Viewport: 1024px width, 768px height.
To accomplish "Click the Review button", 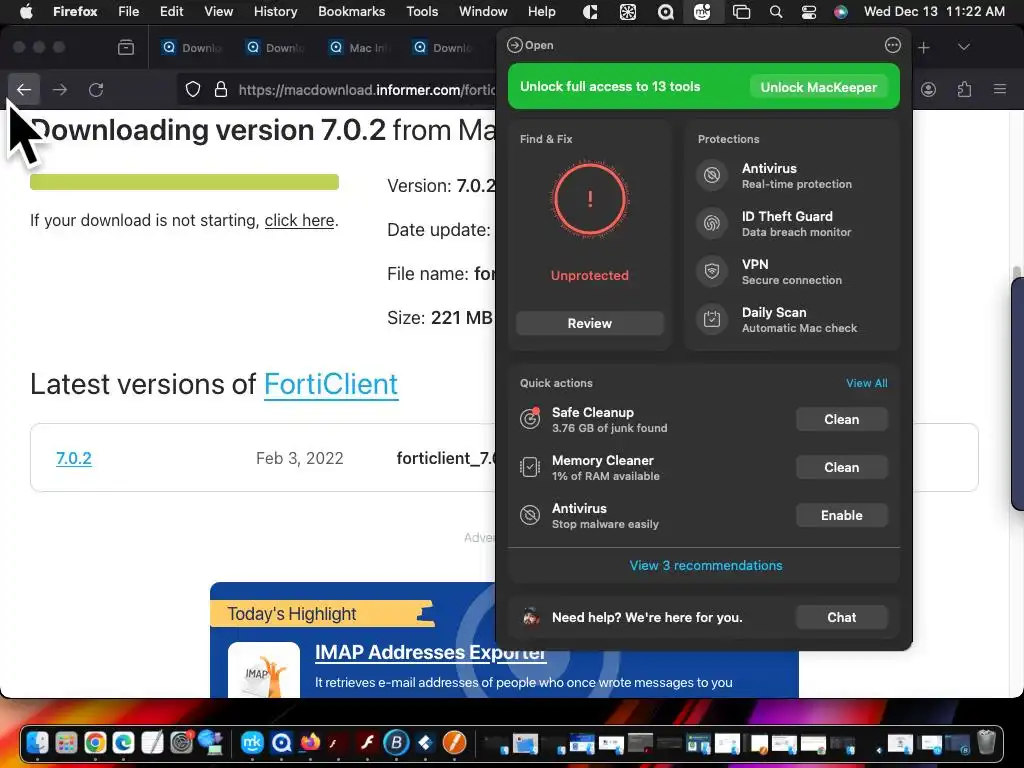I will (x=590, y=323).
